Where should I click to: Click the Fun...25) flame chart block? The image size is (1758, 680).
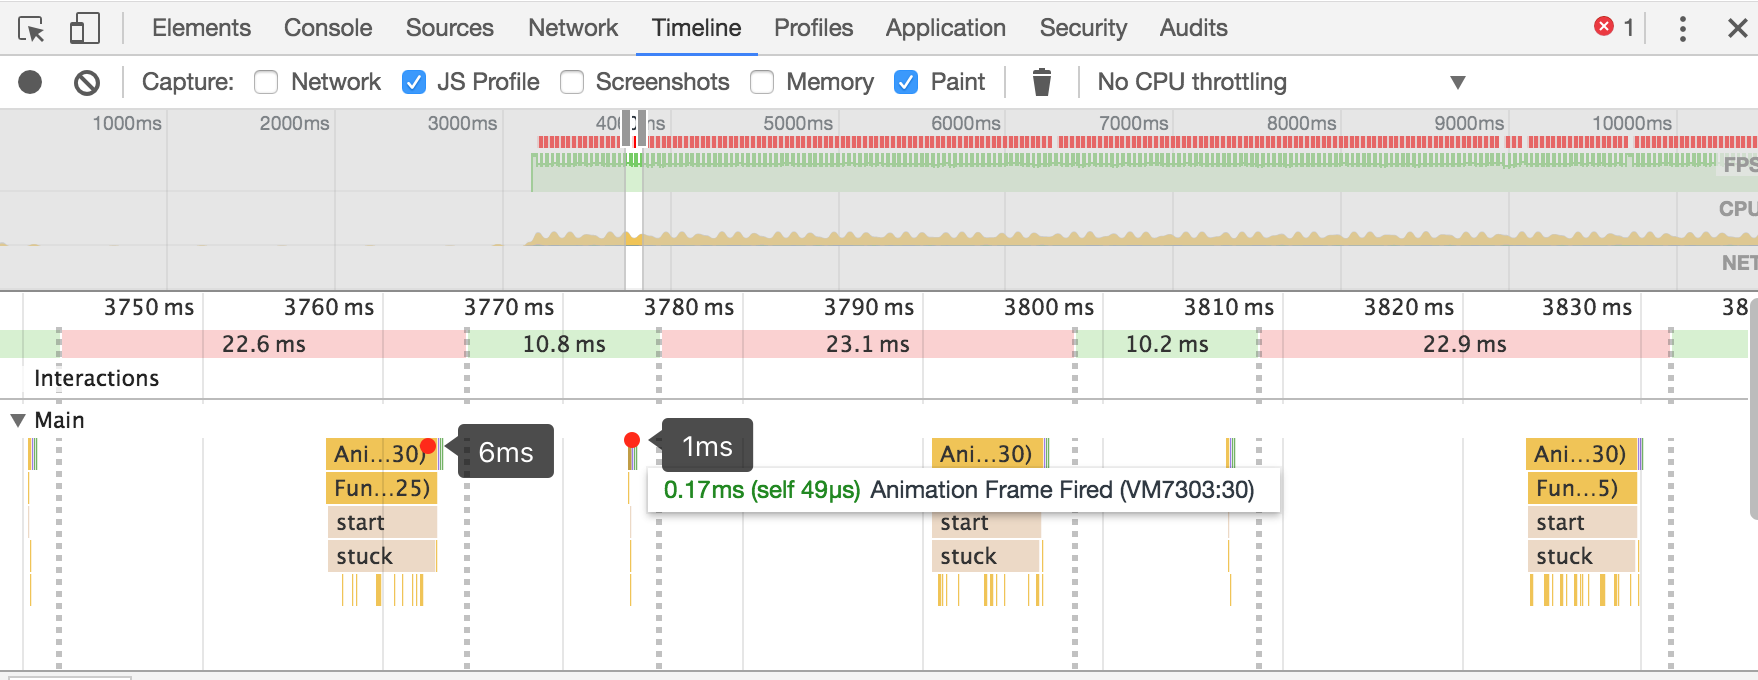[x=381, y=488]
